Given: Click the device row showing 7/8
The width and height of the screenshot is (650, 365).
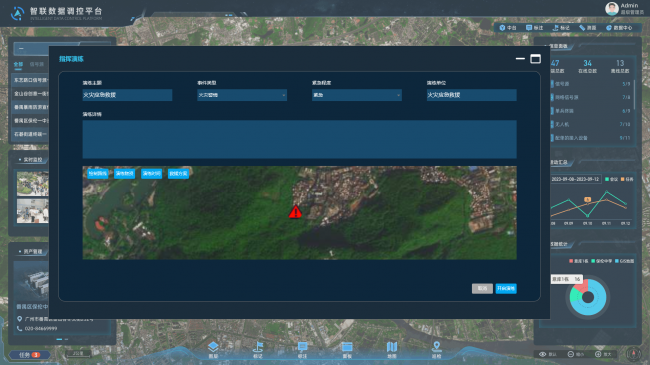Looking at the screenshot, I should (592, 97).
